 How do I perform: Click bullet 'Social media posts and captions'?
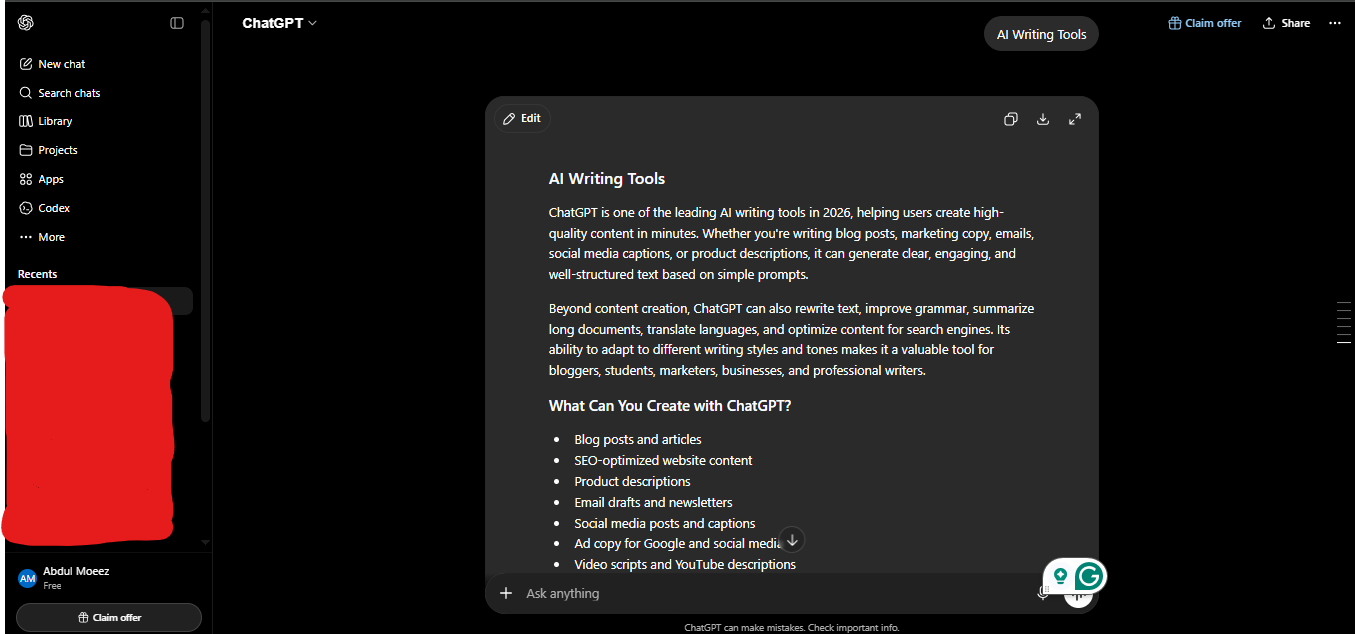point(665,523)
